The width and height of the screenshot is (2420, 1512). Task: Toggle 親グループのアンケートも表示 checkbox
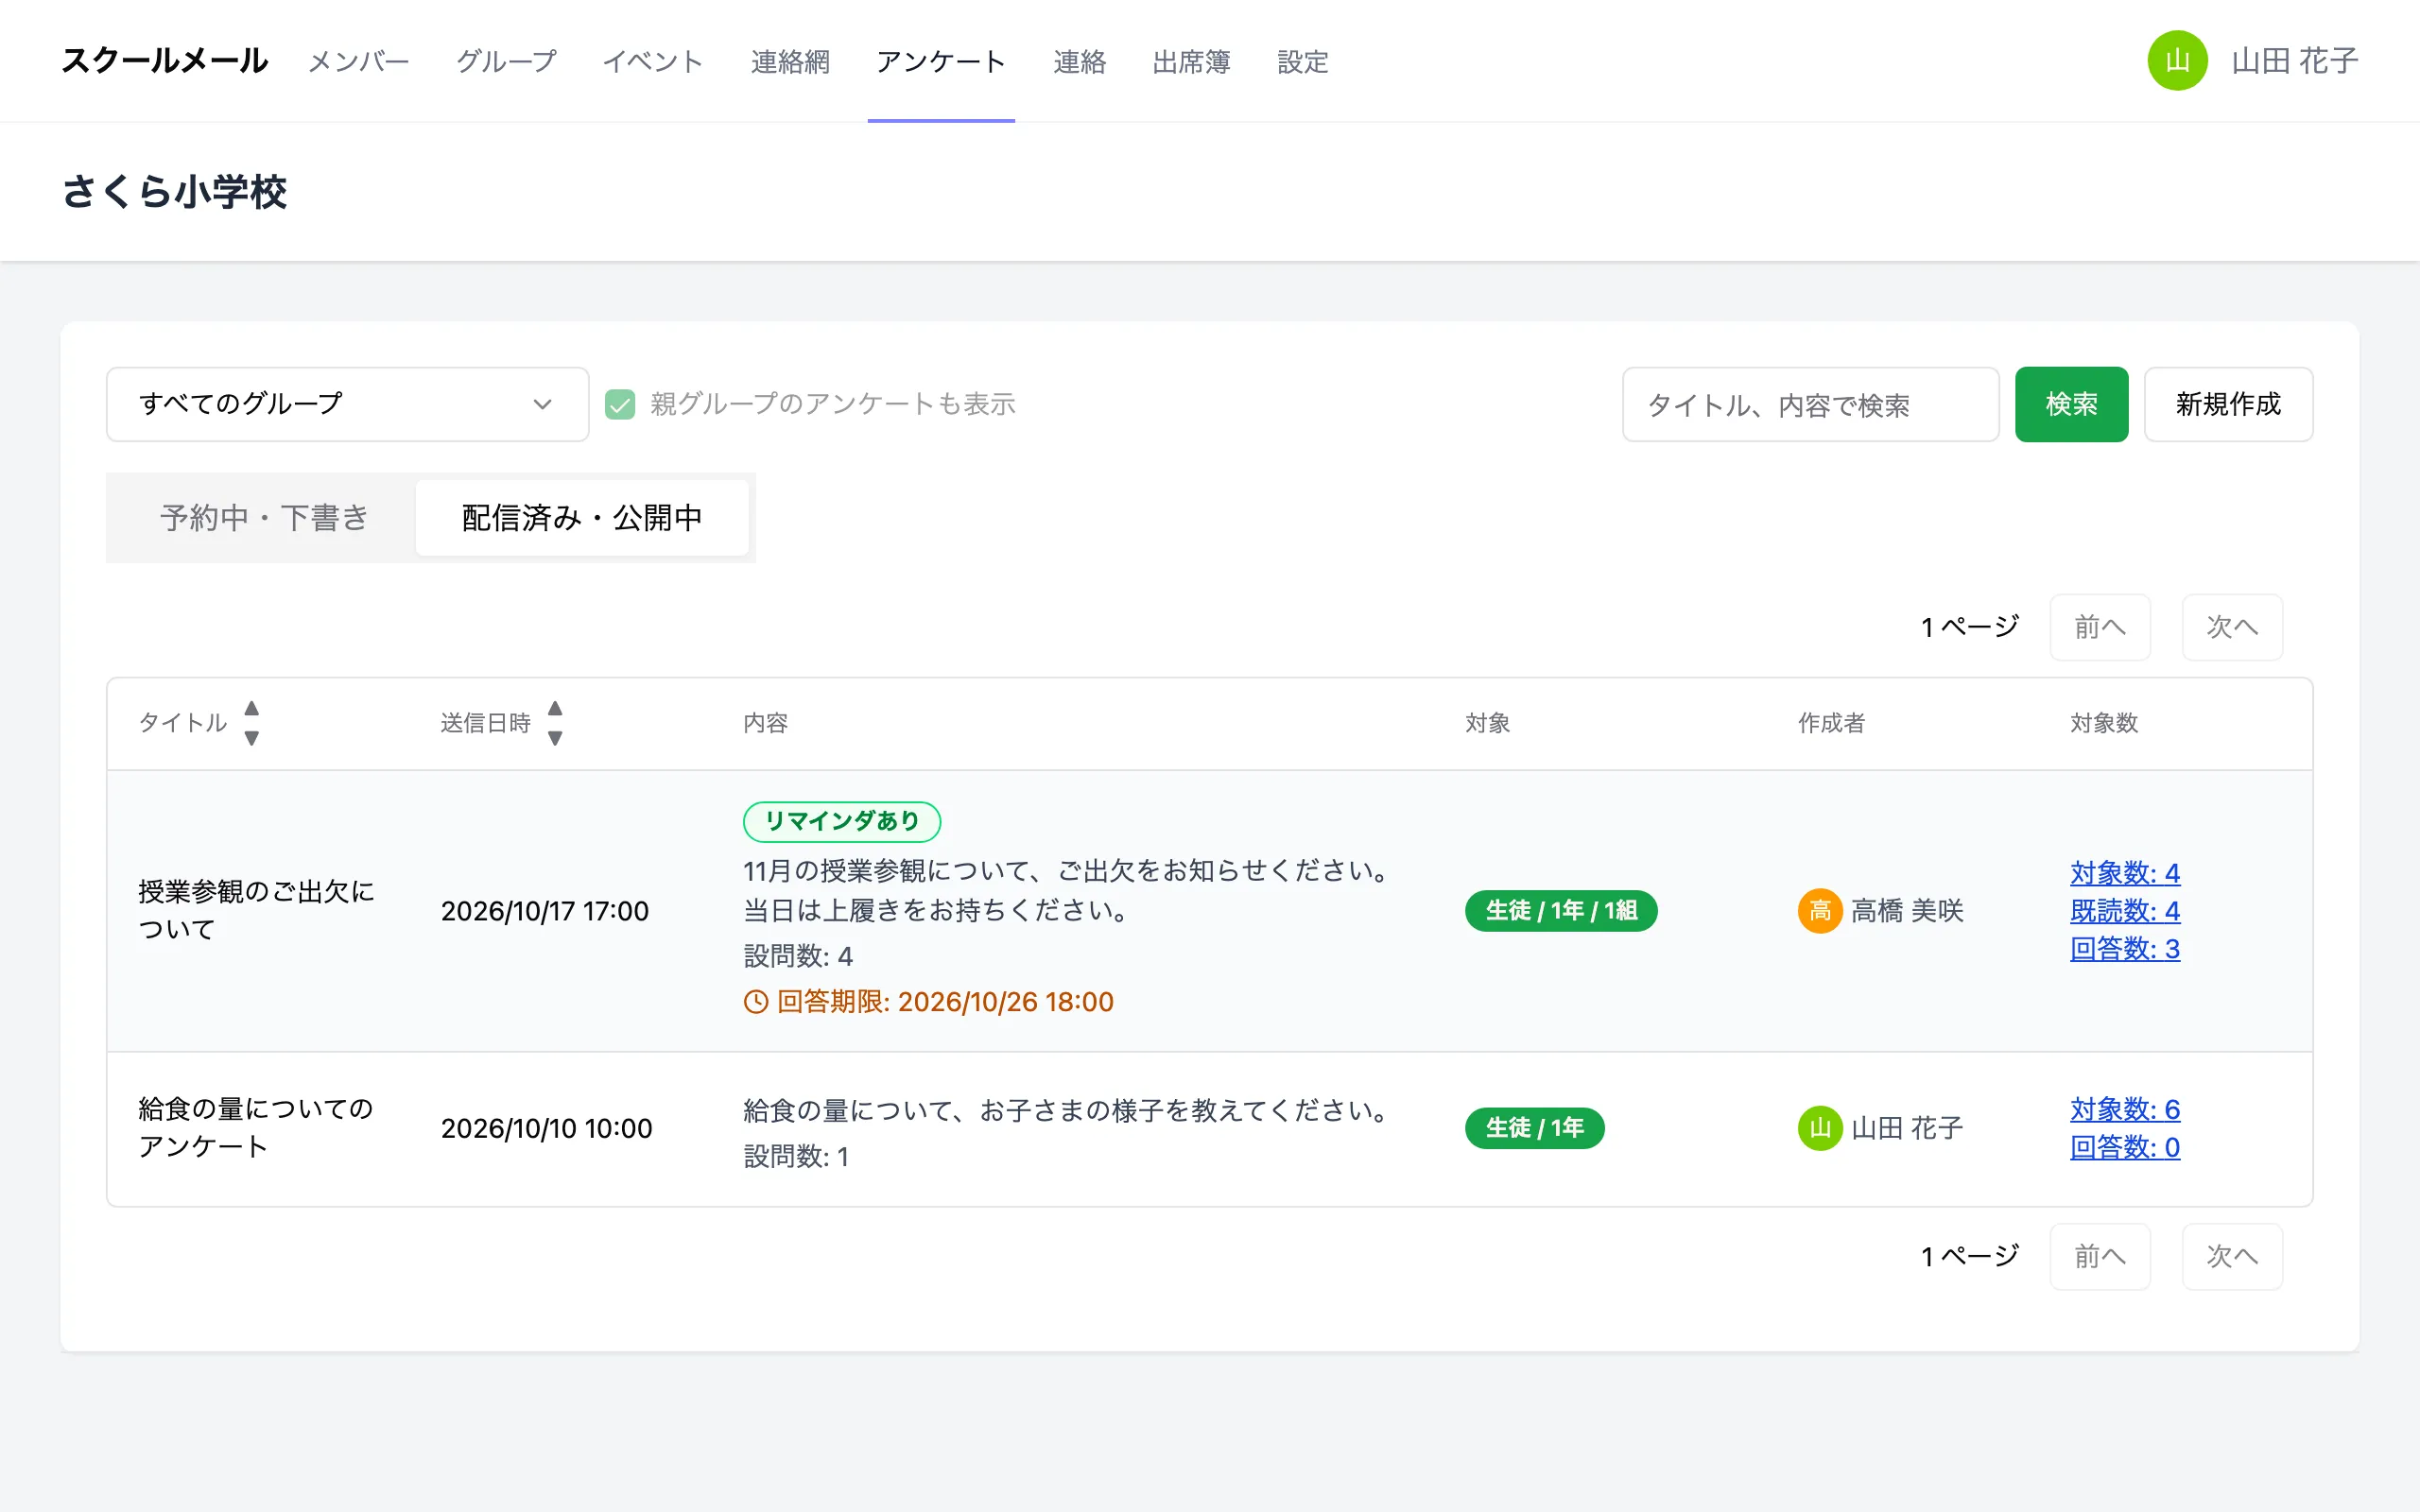tap(620, 404)
